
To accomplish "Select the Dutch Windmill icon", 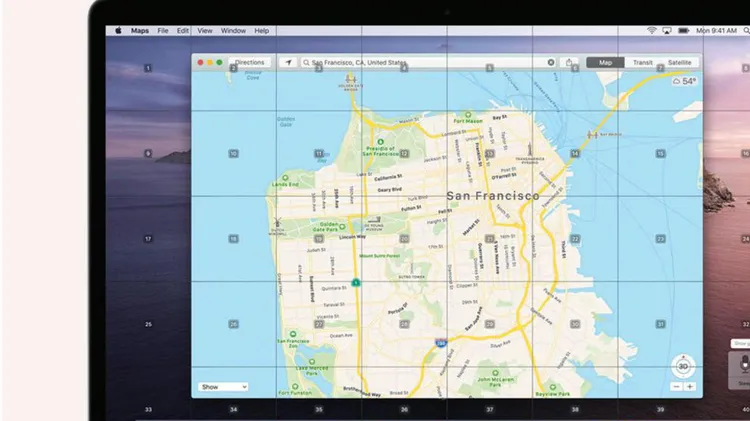I will click(277, 222).
